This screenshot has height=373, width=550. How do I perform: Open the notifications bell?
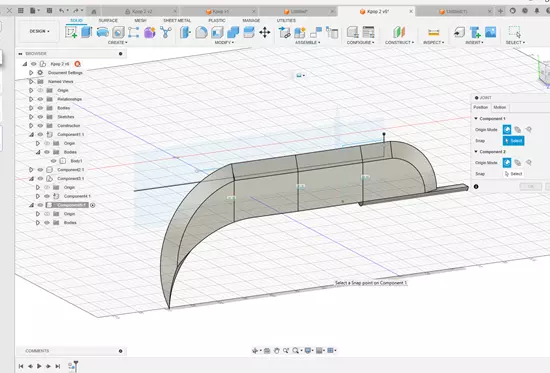[537, 11]
